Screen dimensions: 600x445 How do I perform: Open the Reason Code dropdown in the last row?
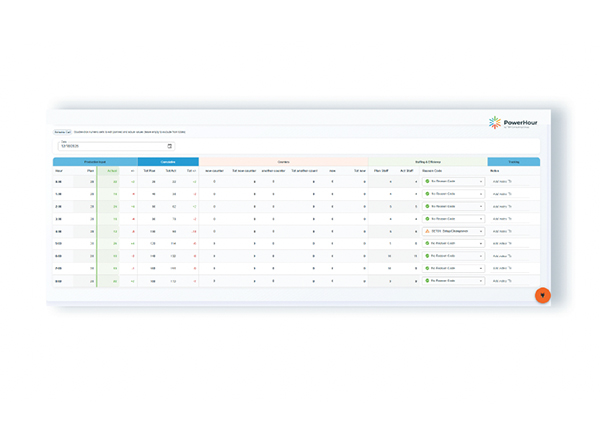pyautogui.click(x=480, y=281)
